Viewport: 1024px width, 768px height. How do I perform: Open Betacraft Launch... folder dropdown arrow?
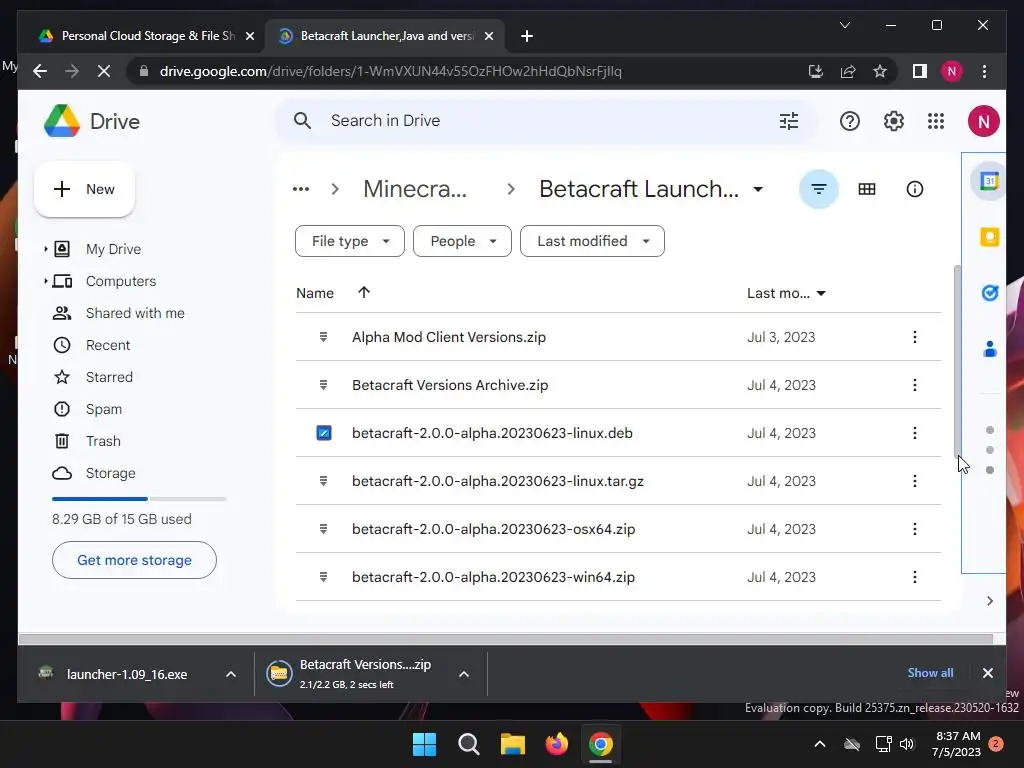coord(758,189)
